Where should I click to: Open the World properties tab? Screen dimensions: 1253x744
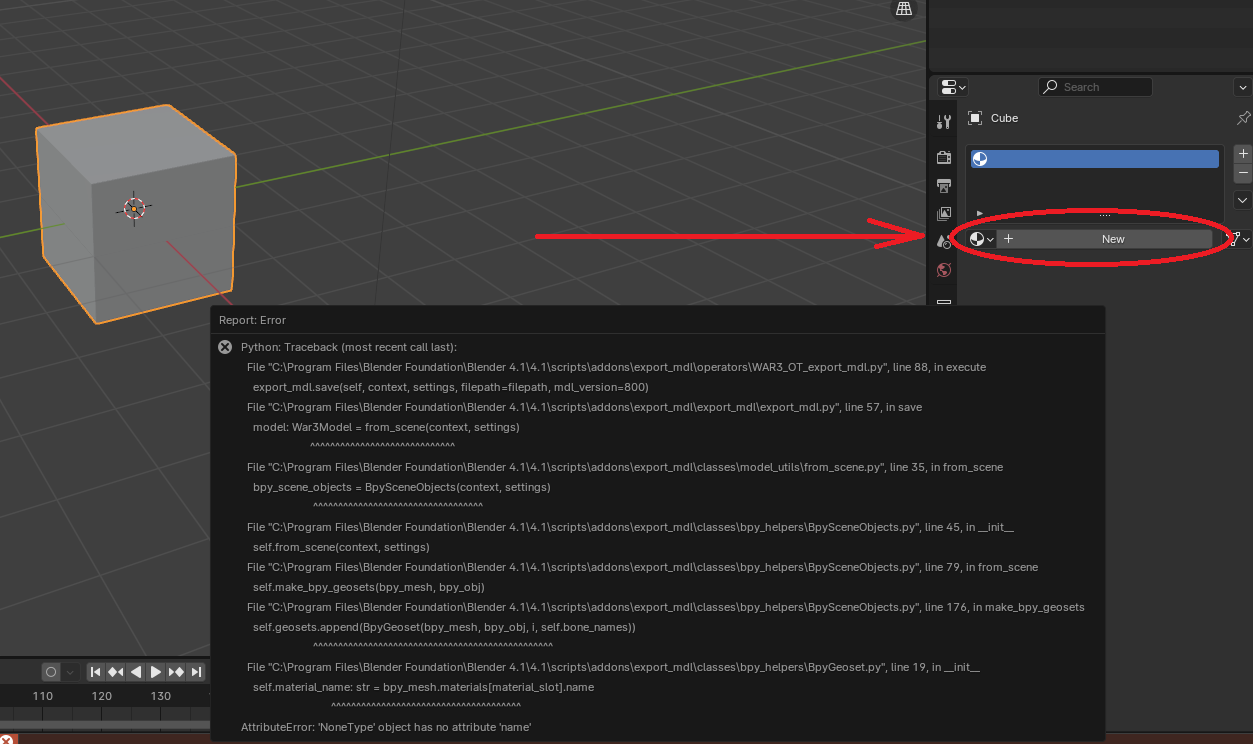click(944, 270)
